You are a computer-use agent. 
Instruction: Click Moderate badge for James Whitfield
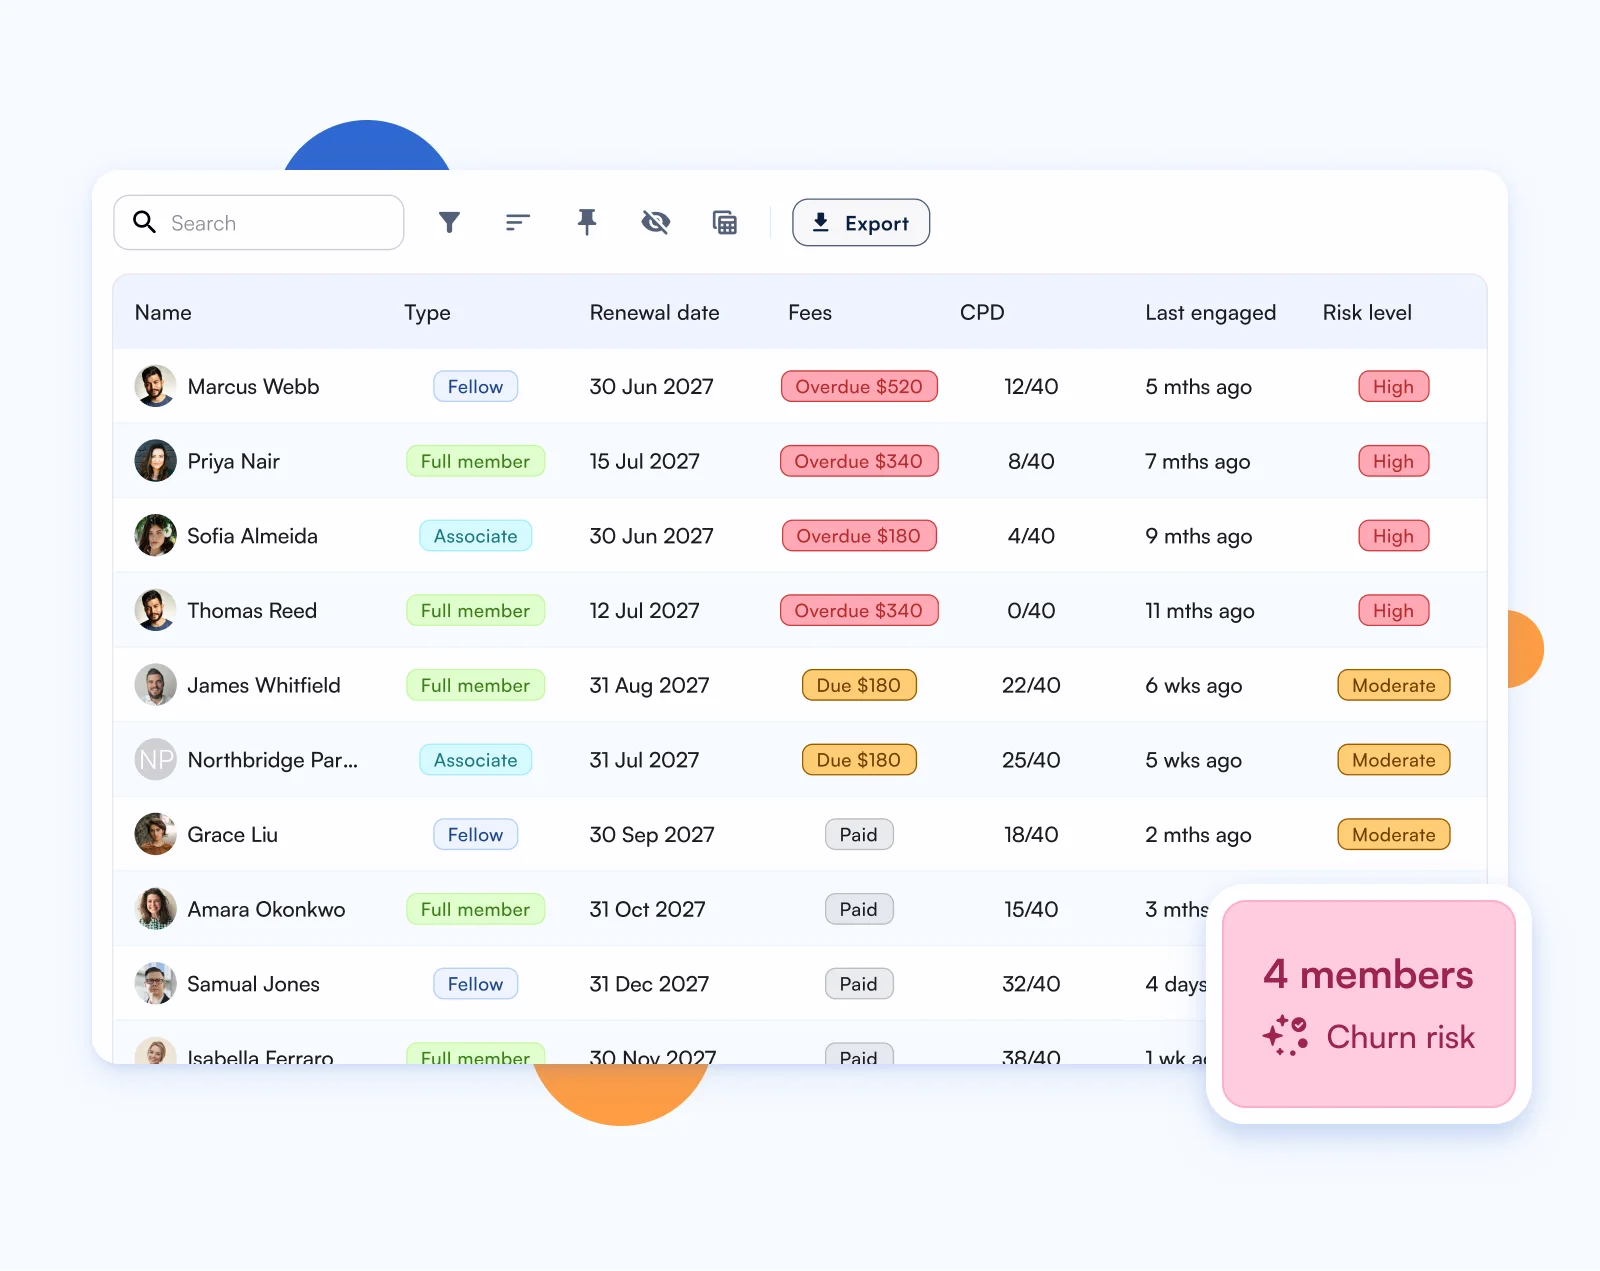[1393, 685]
